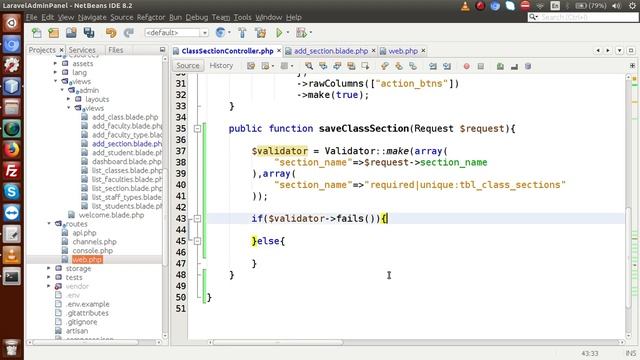Click the Open Project toolbar icon
Image resolution: width=640 pixels, height=360 pixels.
(71, 33)
